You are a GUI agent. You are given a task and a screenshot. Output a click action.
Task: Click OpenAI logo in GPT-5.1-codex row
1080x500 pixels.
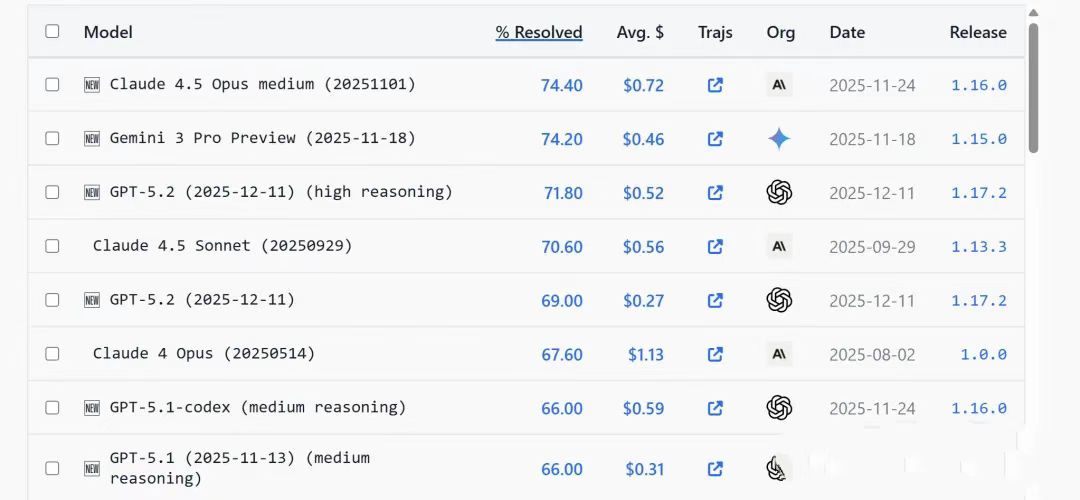point(779,408)
